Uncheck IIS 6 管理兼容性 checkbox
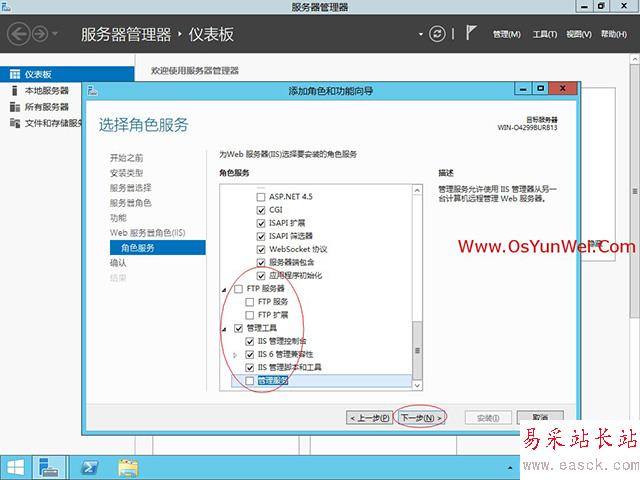Image resolution: width=640 pixels, height=480 pixels. pyautogui.click(x=249, y=354)
